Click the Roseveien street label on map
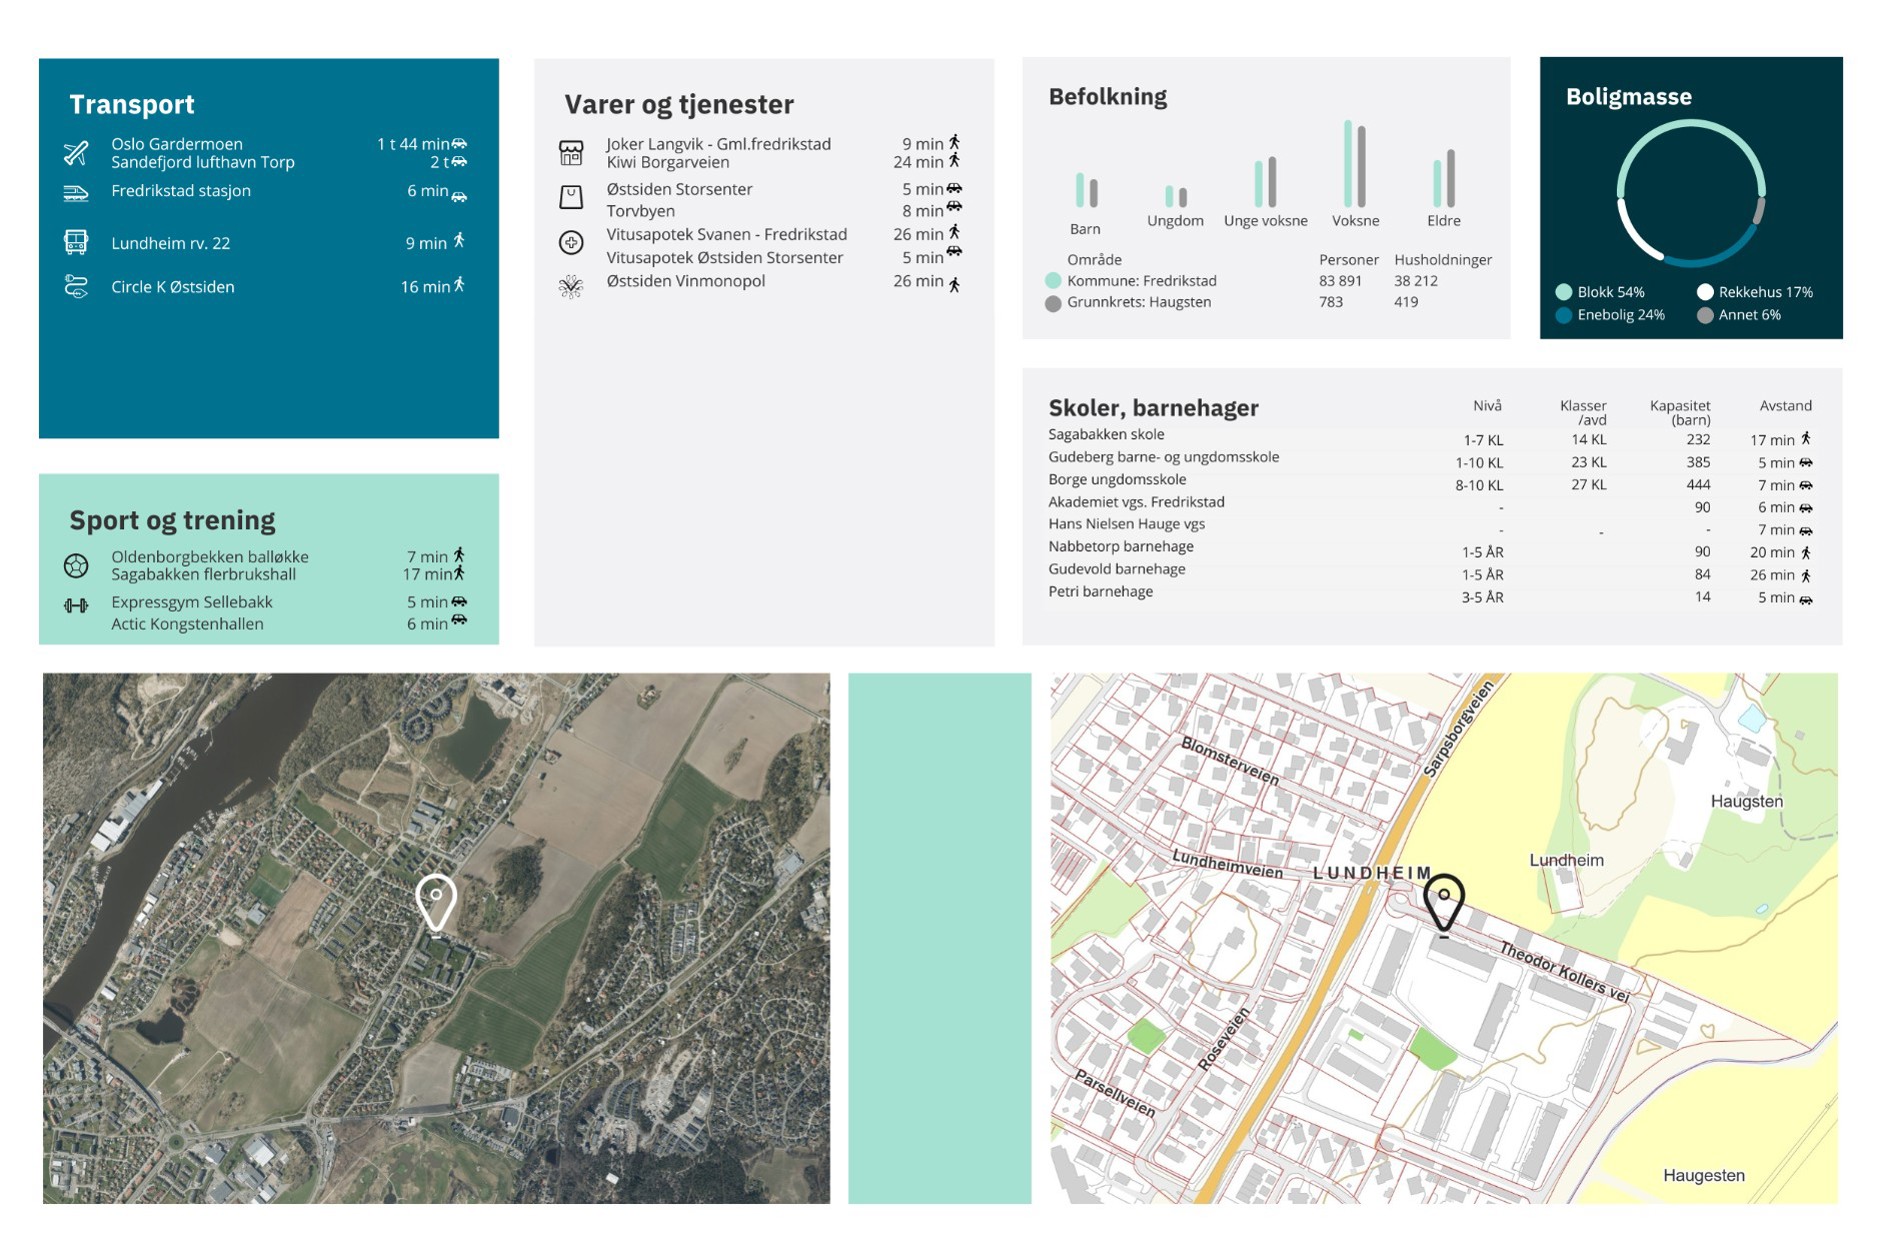Image resolution: width=1880 pixels, height=1253 pixels. [1225, 1040]
